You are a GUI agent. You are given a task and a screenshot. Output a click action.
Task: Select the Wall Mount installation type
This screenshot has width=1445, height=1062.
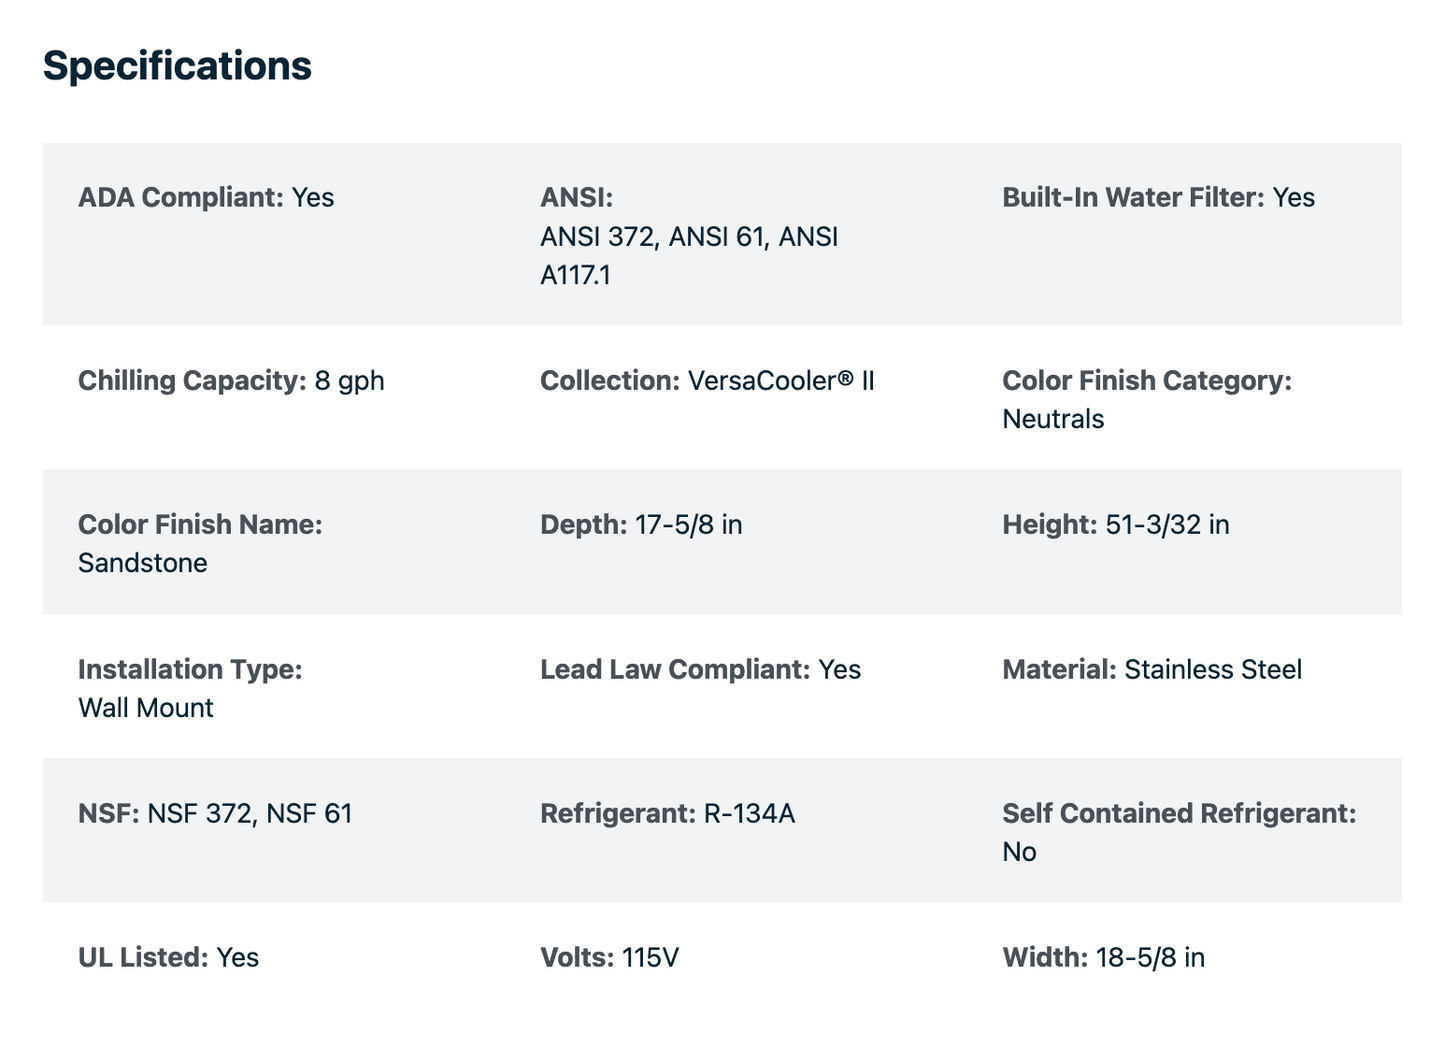point(146,708)
